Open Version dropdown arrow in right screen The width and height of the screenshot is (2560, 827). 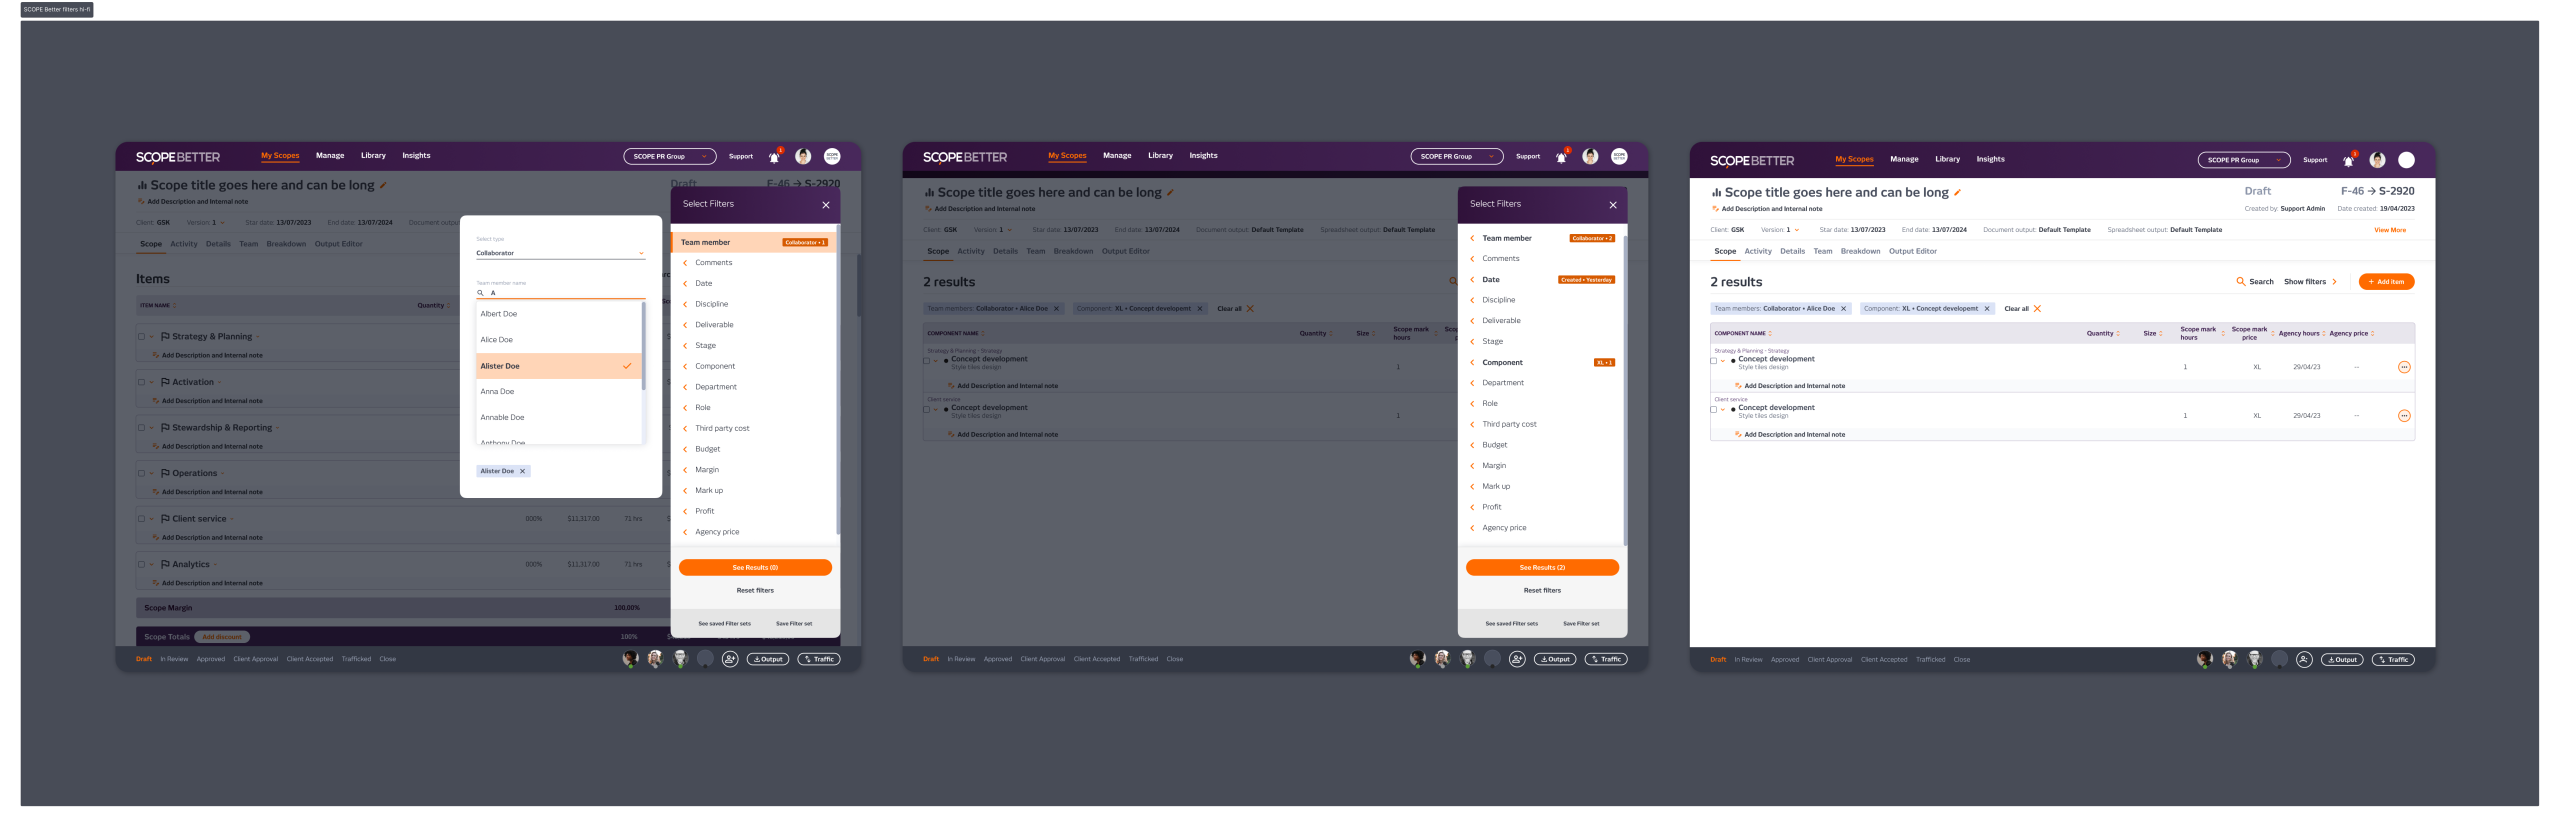click(x=1796, y=230)
